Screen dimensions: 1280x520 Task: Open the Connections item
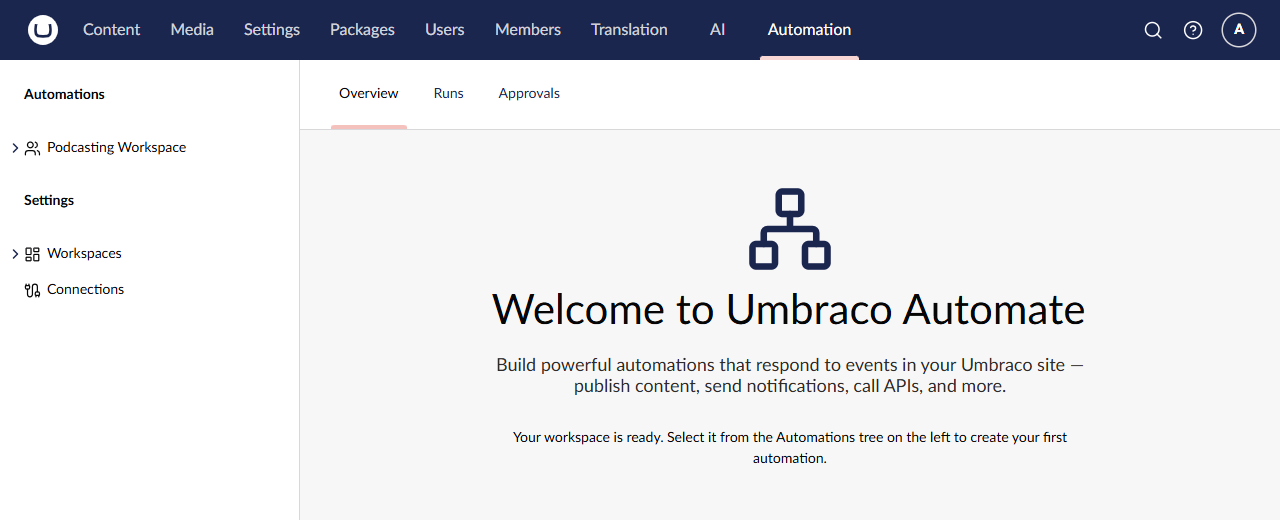(x=86, y=290)
